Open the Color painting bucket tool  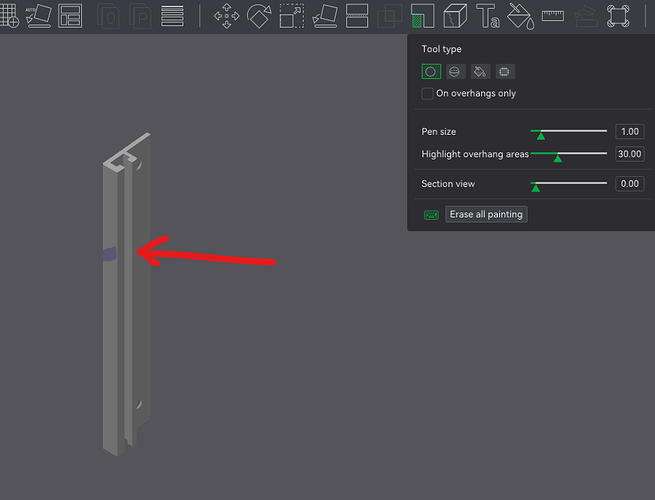tap(520, 16)
